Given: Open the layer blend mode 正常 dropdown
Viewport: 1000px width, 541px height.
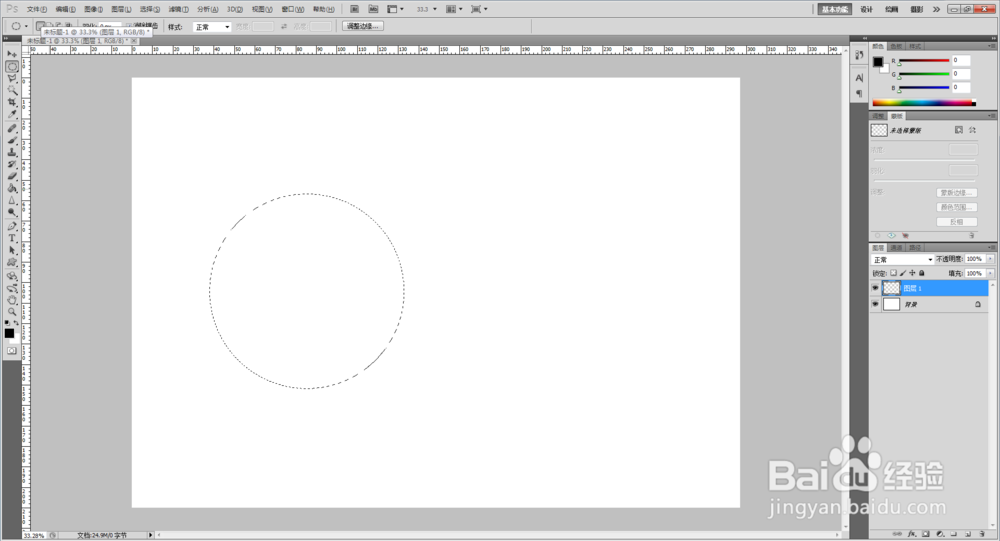Looking at the screenshot, I should (x=902, y=260).
